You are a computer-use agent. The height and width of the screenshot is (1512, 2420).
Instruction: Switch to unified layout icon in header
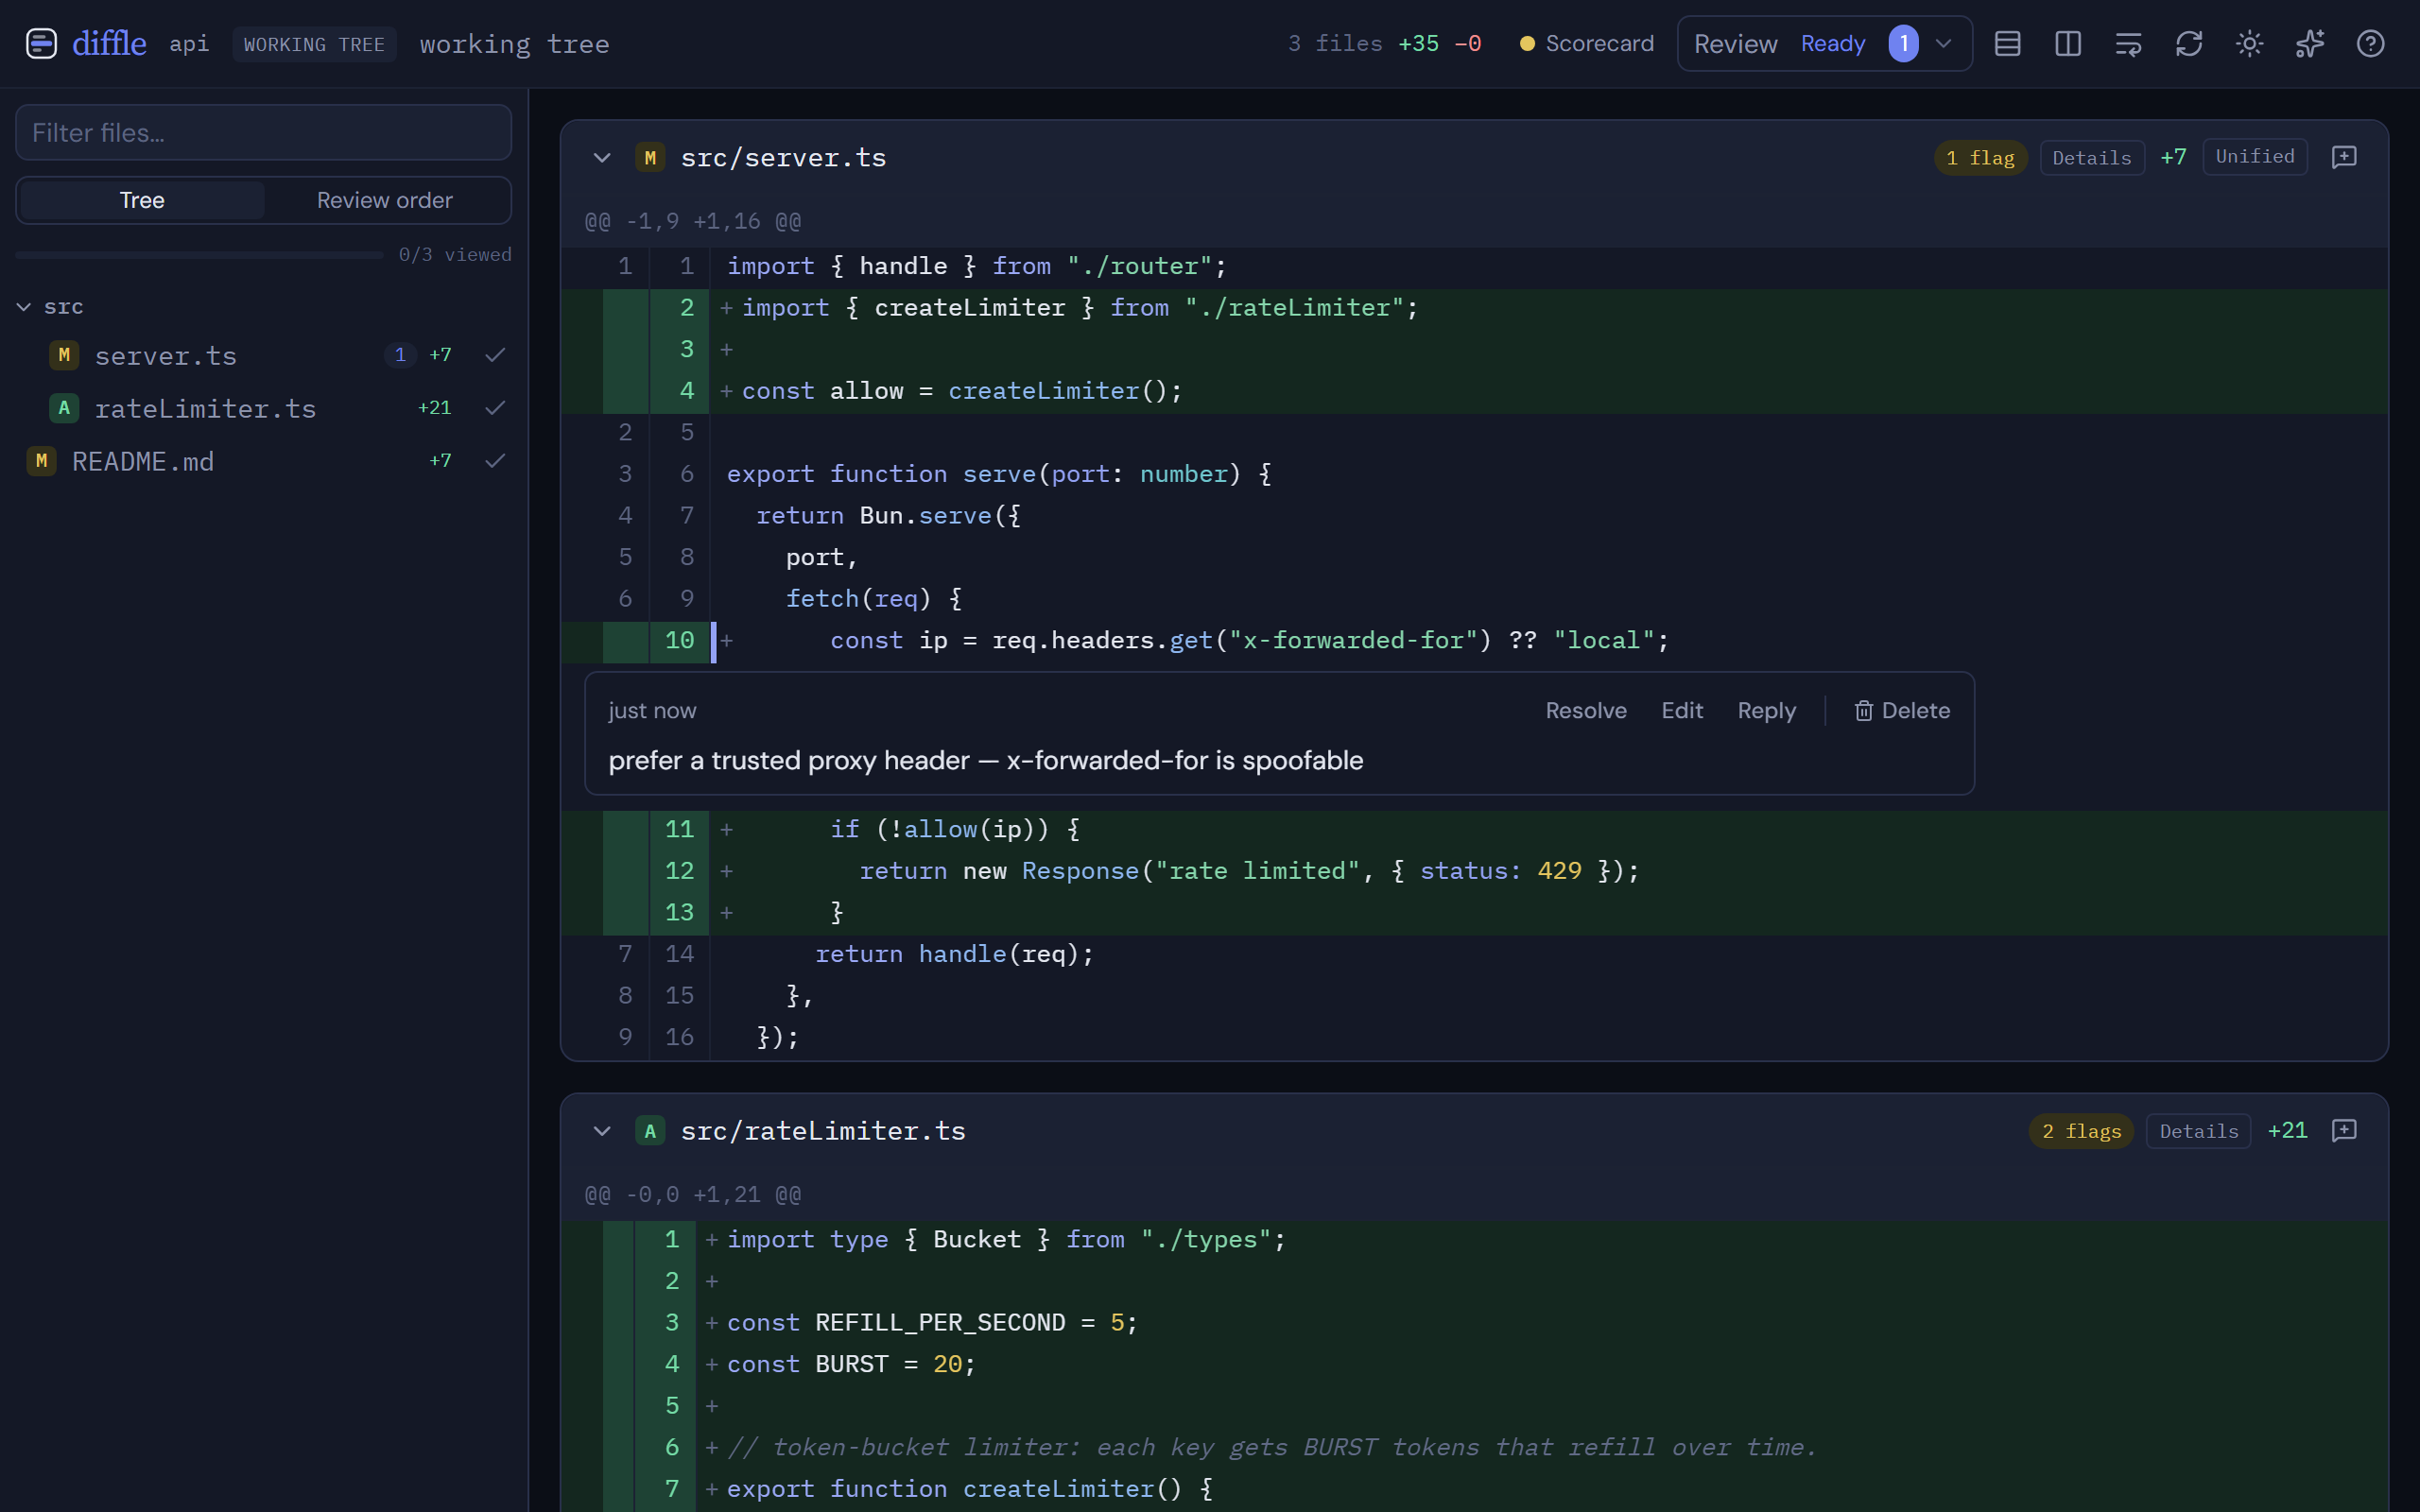click(2007, 44)
